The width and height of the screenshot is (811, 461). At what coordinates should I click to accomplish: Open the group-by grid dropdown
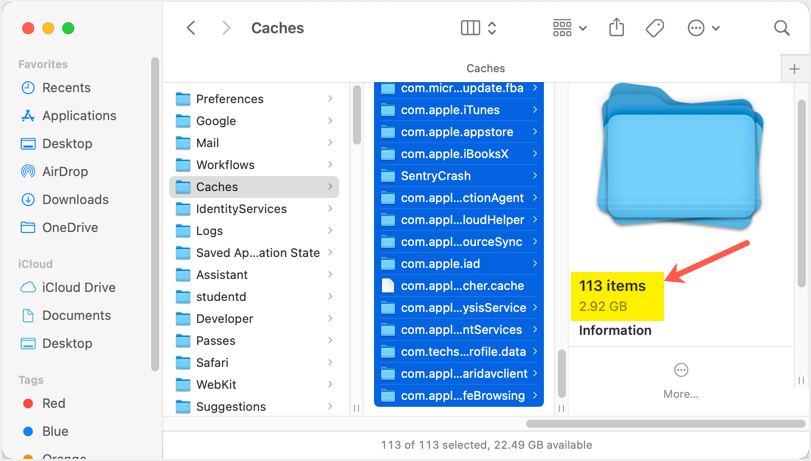coord(569,28)
